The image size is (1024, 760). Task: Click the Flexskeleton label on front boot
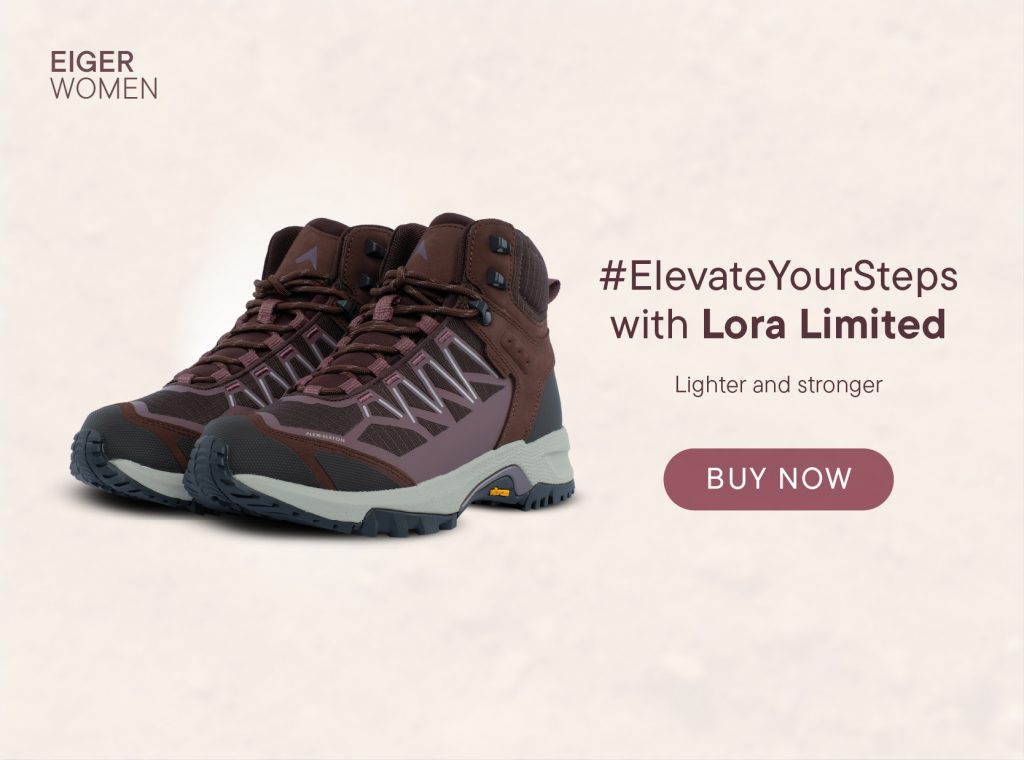tap(325, 437)
